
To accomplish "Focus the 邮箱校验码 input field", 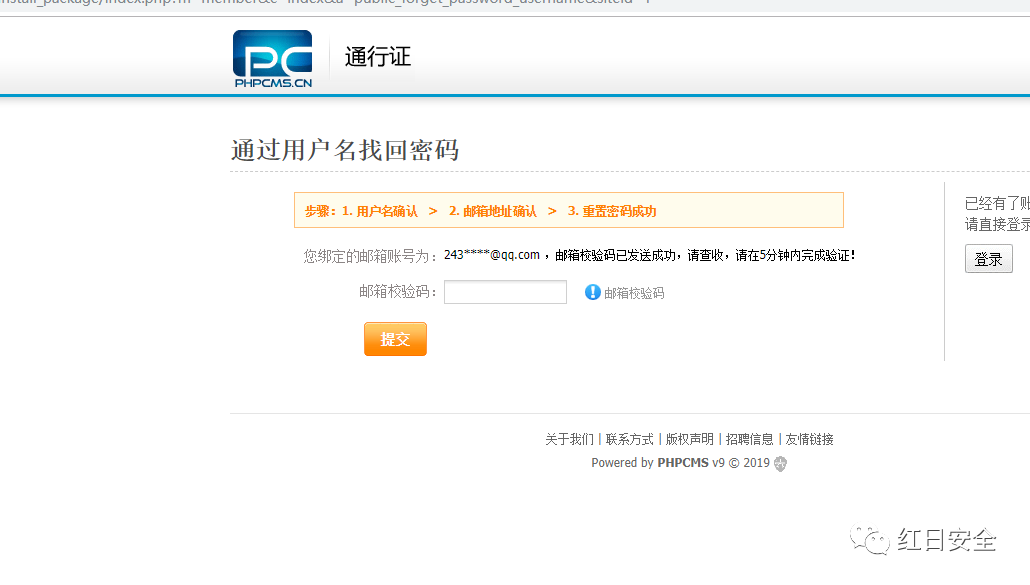I will pos(505,292).
